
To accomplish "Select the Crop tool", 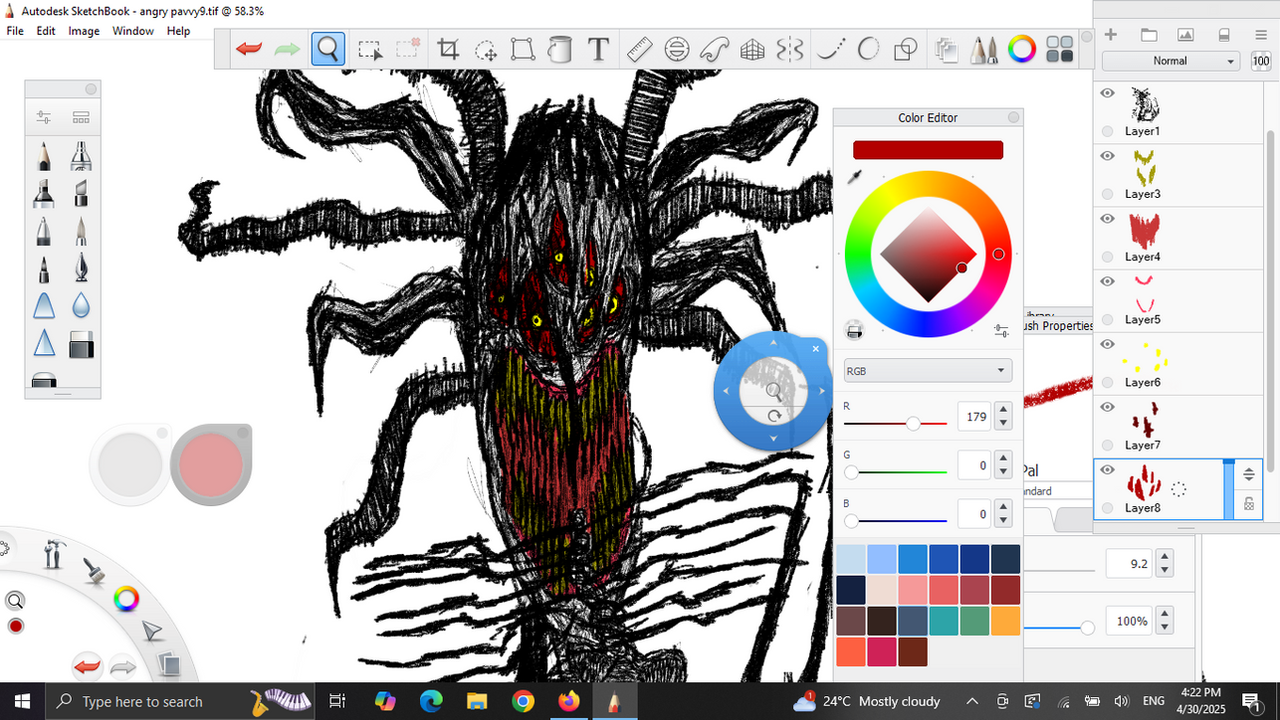I will tap(448, 49).
